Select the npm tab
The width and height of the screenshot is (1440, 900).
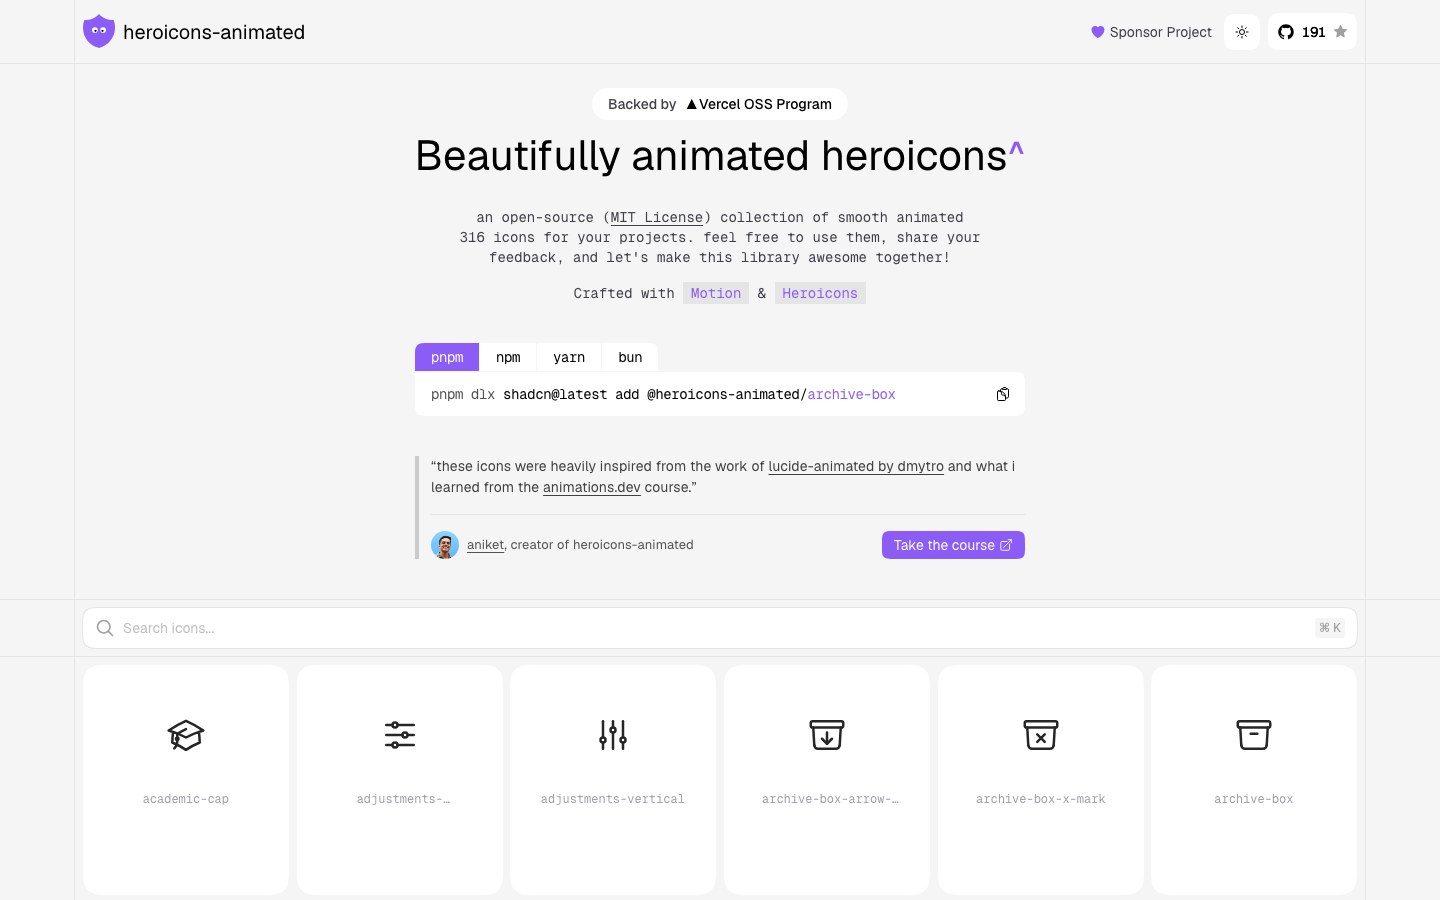(x=508, y=357)
